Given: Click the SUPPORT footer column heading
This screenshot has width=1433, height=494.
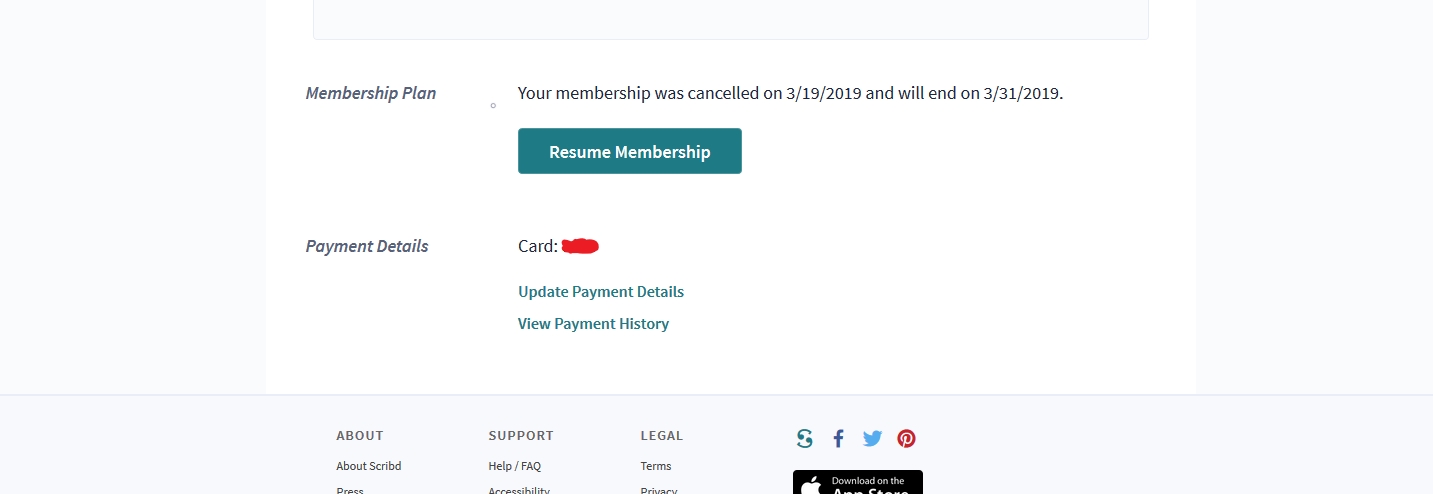Looking at the screenshot, I should pyautogui.click(x=521, y=436).
